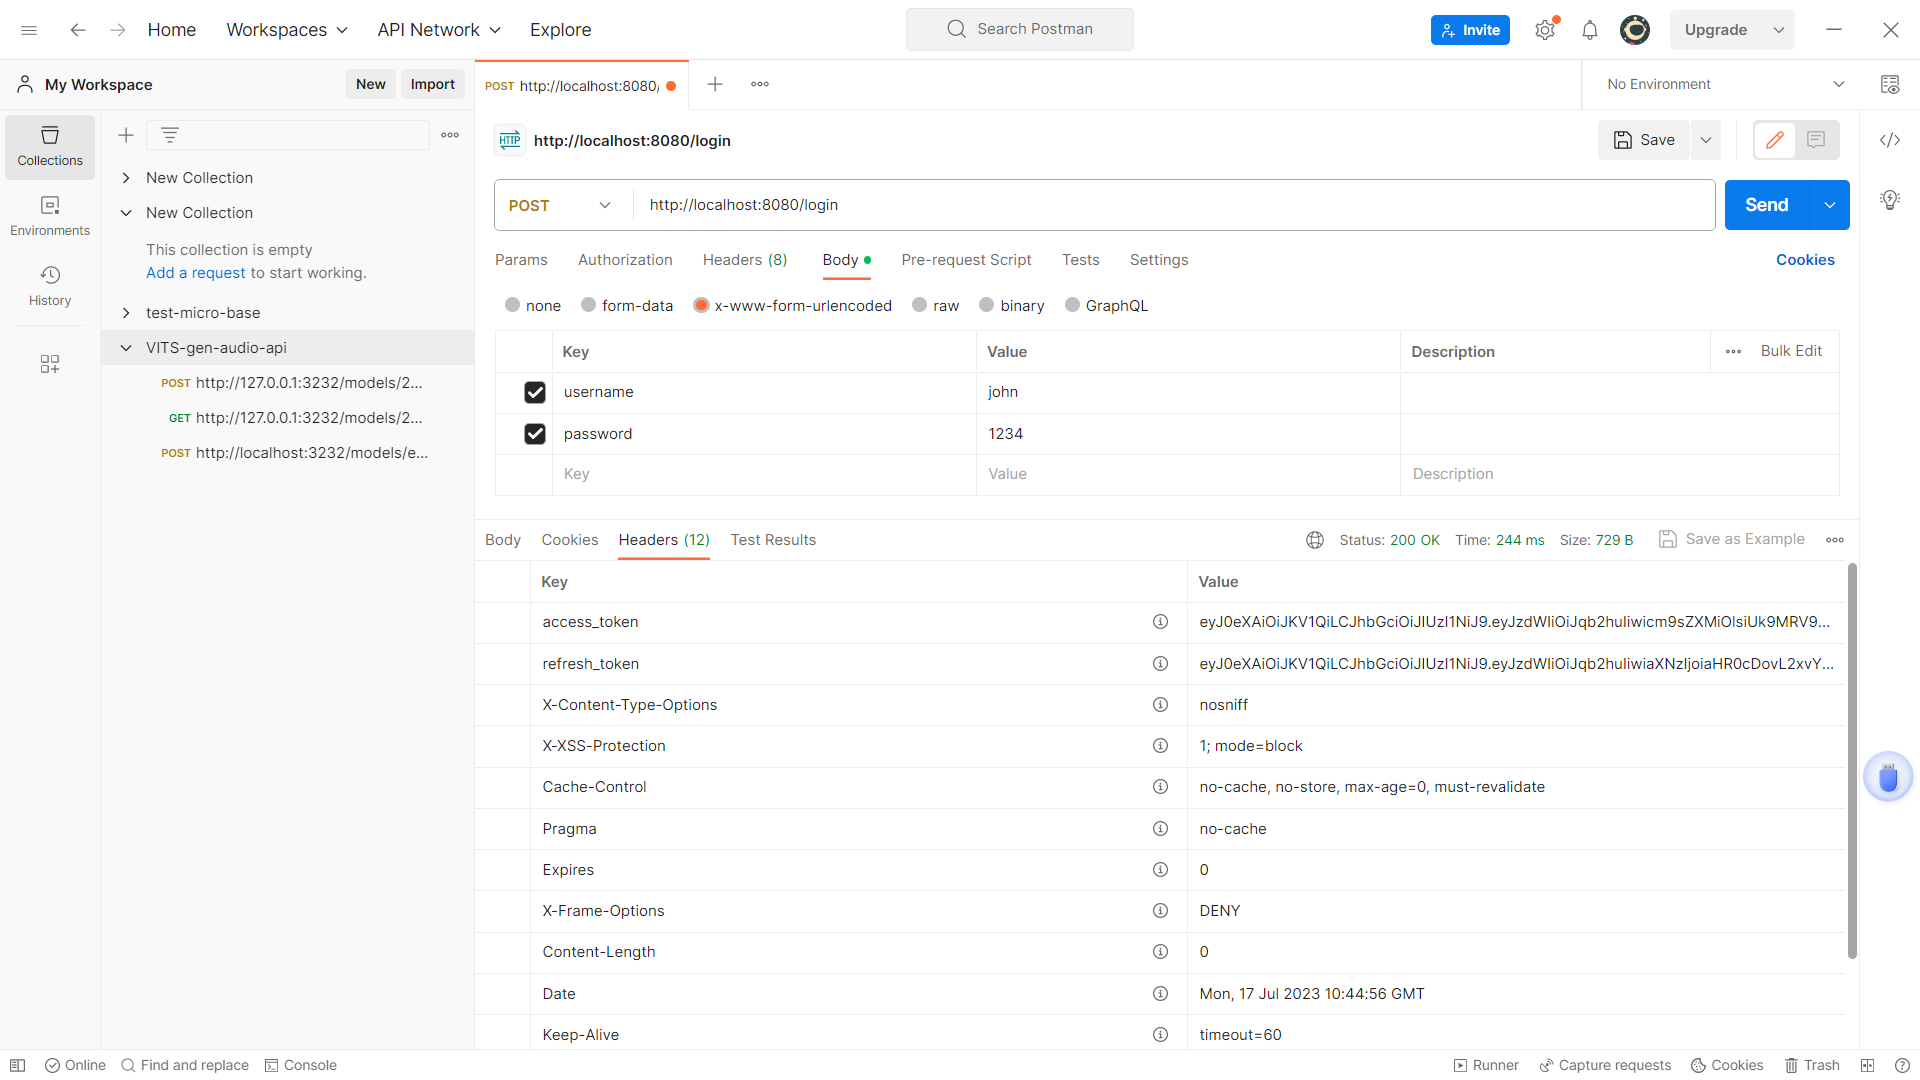Viewport: 1920px width, 1080px height.
Task: Uncheck the password parameter checkbox
Action: (535, 434)
